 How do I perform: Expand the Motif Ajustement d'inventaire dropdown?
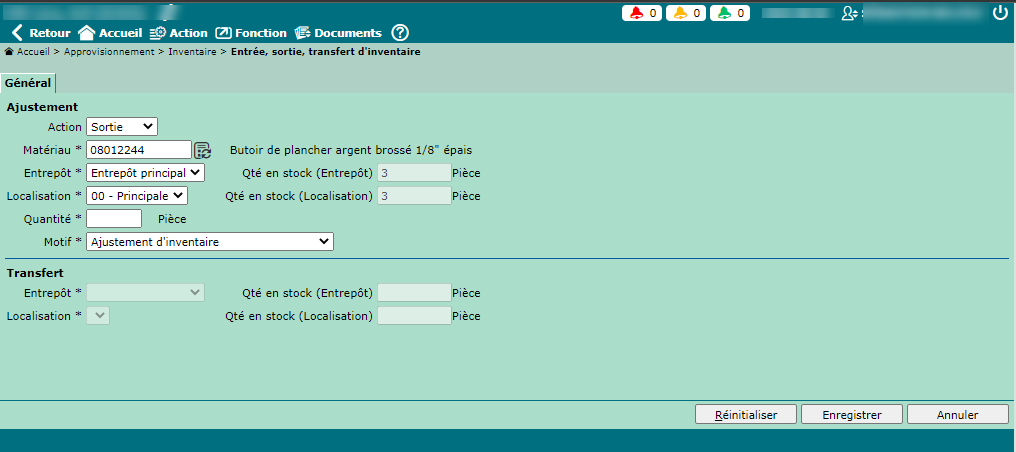210,241
